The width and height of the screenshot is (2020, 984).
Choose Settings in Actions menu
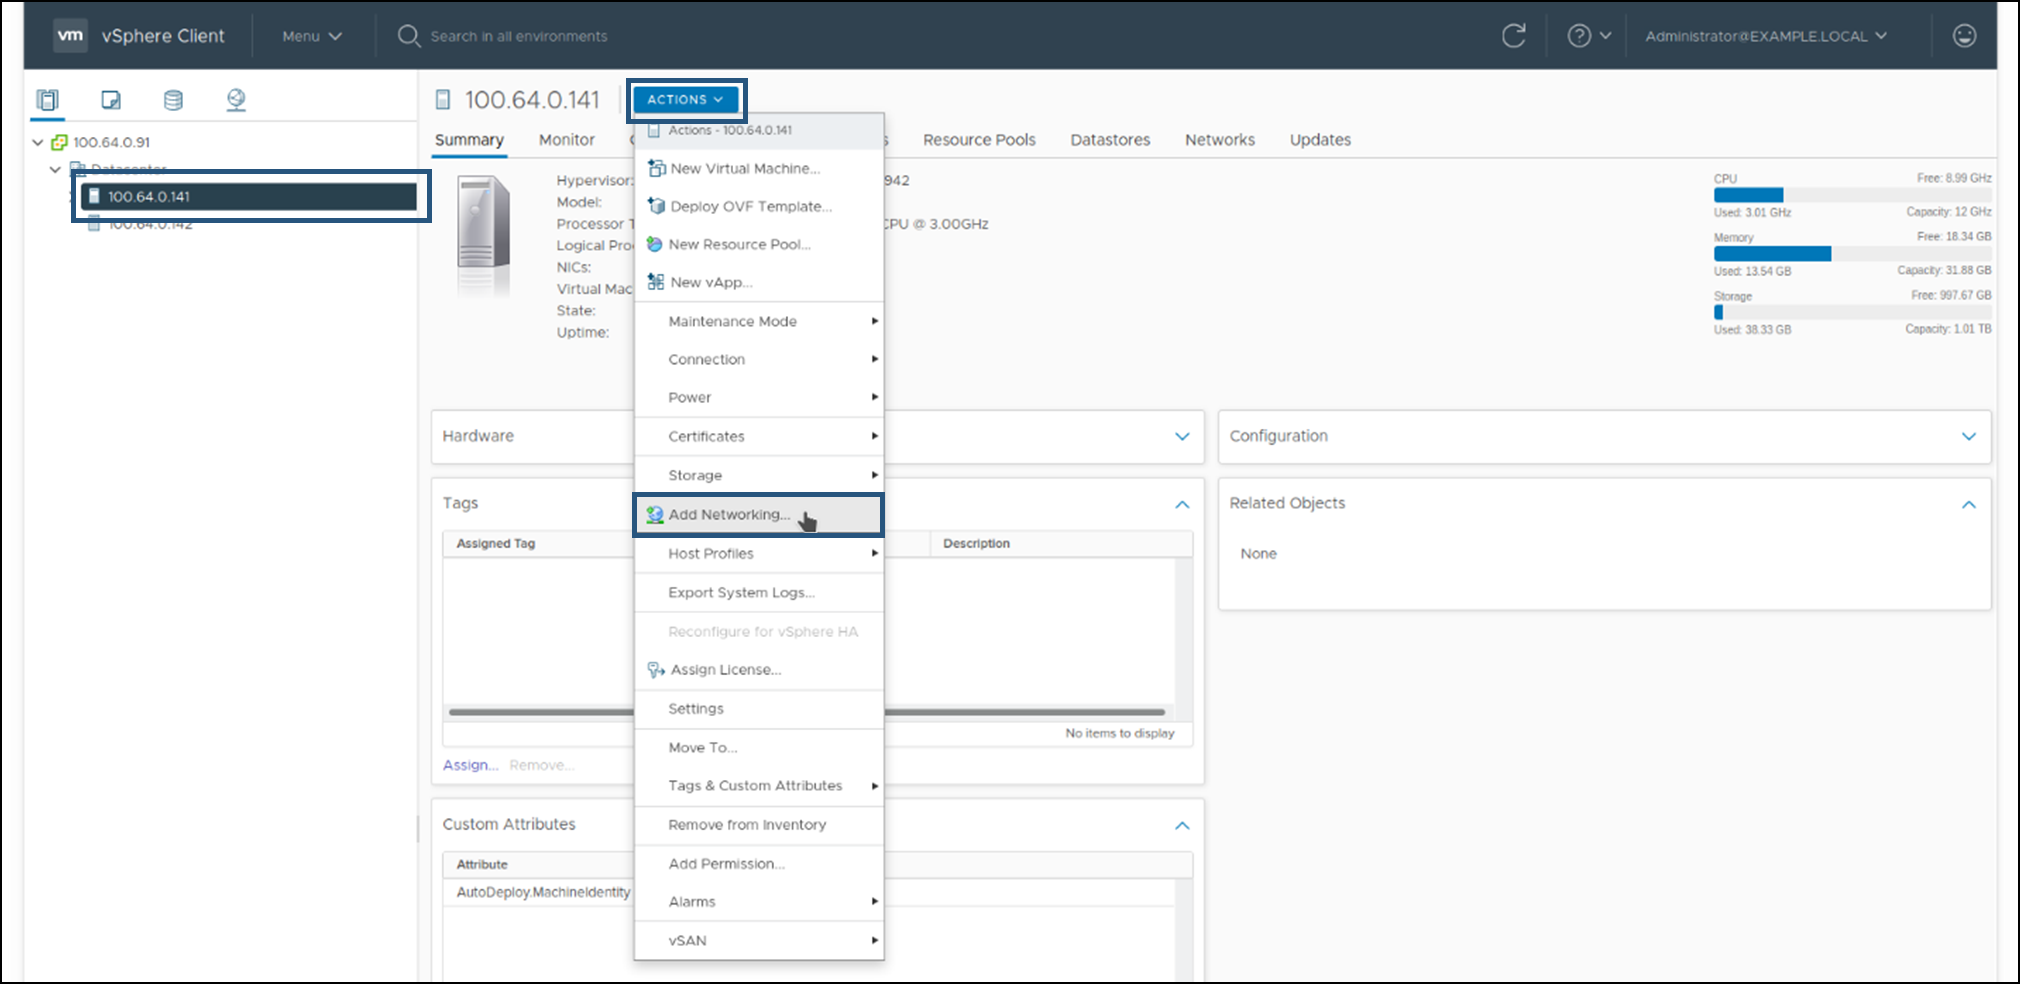click(759, 708)
